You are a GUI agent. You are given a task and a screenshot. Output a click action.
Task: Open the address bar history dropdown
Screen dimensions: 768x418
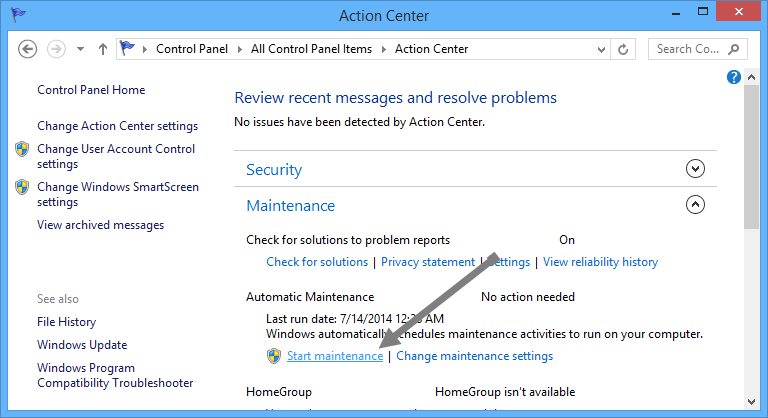pos(601,49)
